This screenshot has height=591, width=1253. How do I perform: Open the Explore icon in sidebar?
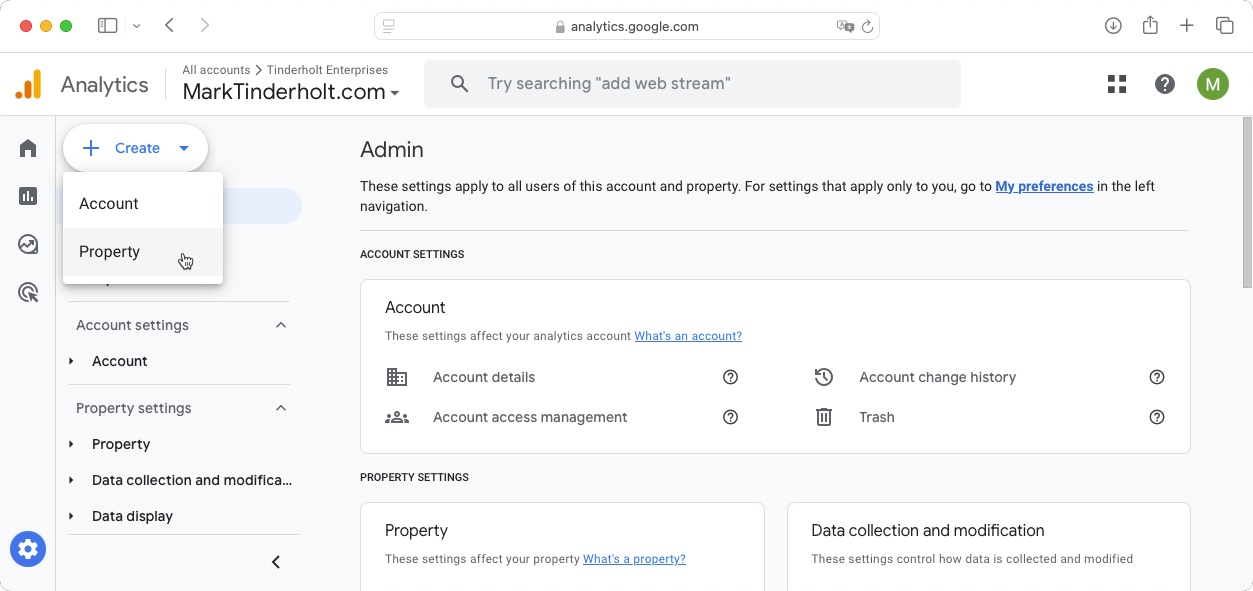tap(28, 244)
